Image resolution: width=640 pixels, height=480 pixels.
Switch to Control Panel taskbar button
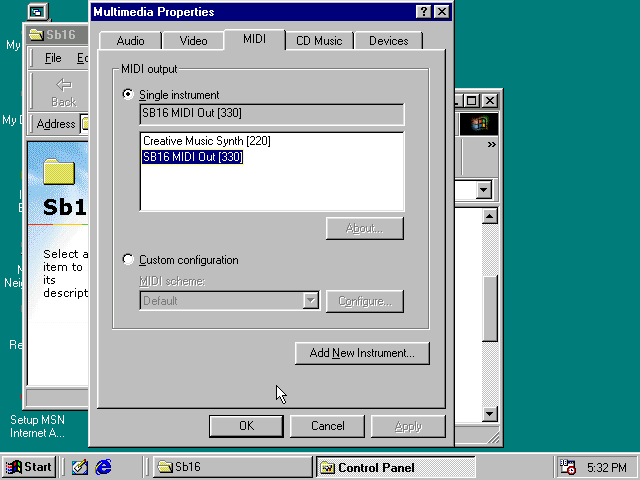coord(396,467)
